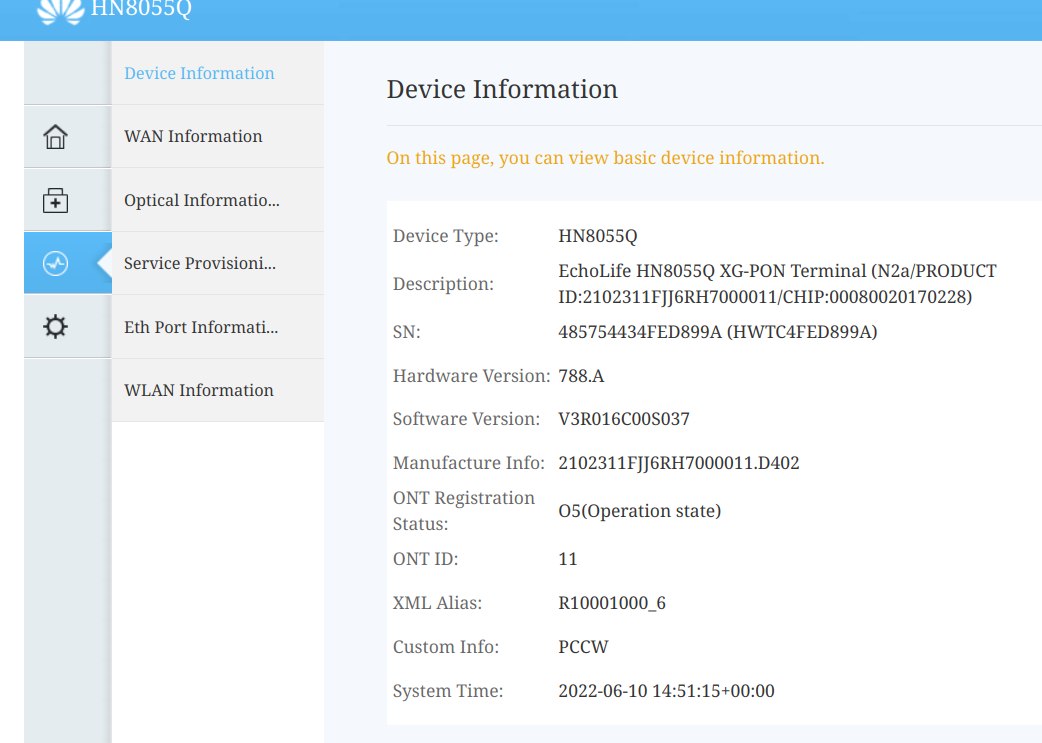1042x743 pixels.
Task: Select Software Version value V3R016C00S037
Action: point(624,419)
